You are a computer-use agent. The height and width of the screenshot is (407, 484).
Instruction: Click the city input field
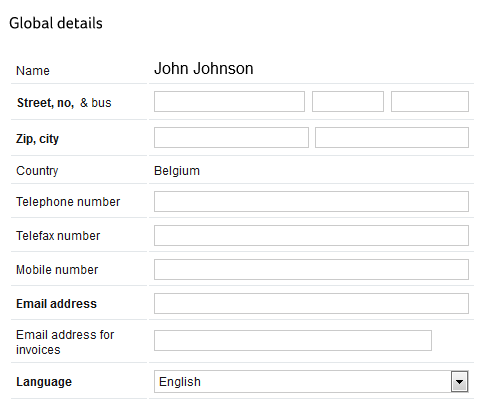pyautogui.click(x=392, y=137)
